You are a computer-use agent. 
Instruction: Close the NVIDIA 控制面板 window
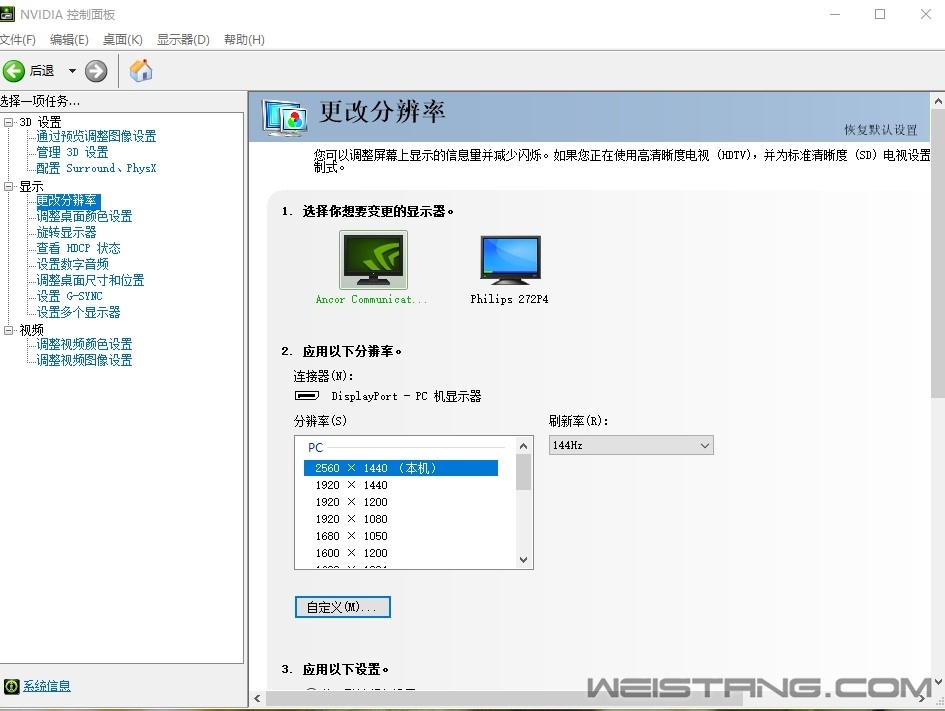coord(926,14)
